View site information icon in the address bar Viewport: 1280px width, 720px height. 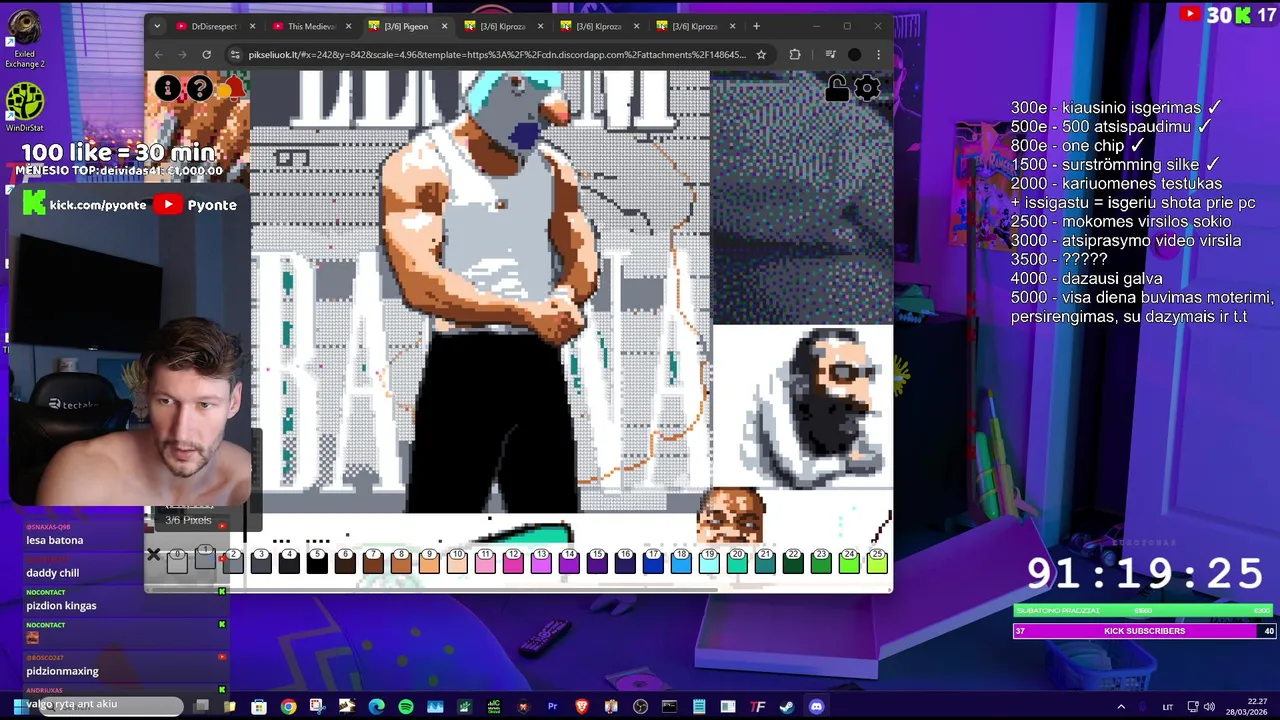pyautogui.click(x=235, y=55)
